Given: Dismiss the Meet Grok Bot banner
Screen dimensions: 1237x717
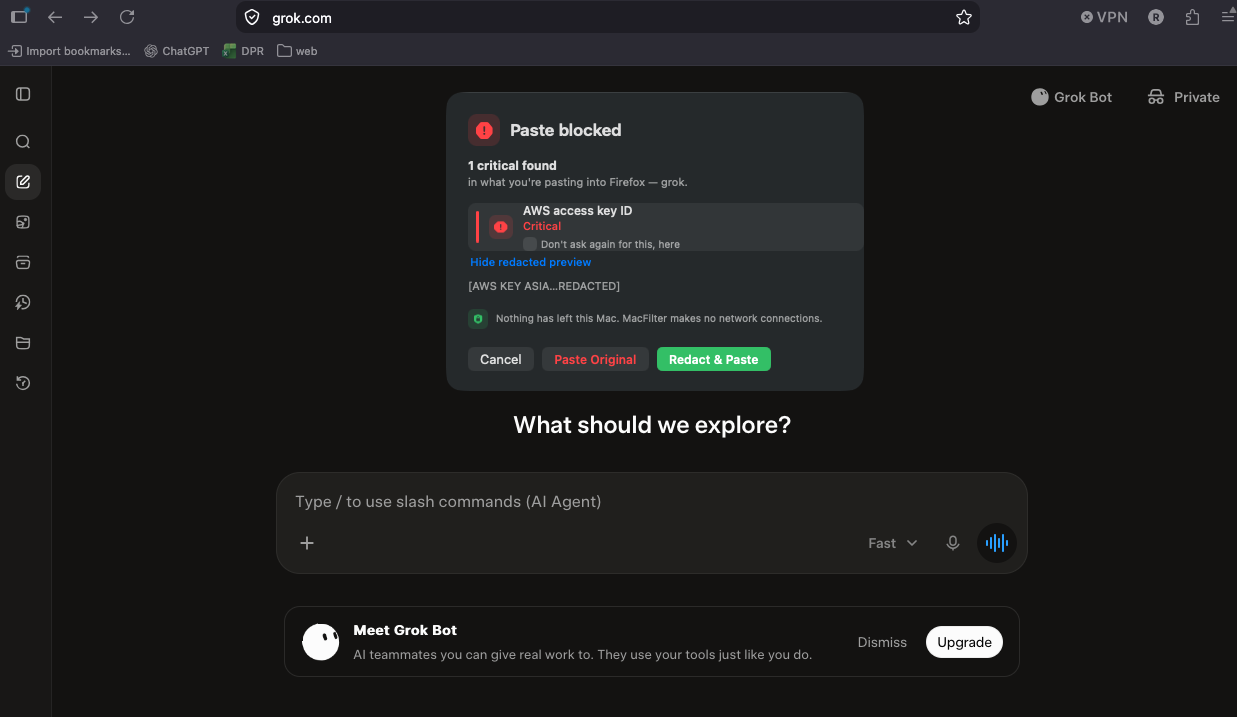Looking at the screenshot, I should tap(882, 642).
